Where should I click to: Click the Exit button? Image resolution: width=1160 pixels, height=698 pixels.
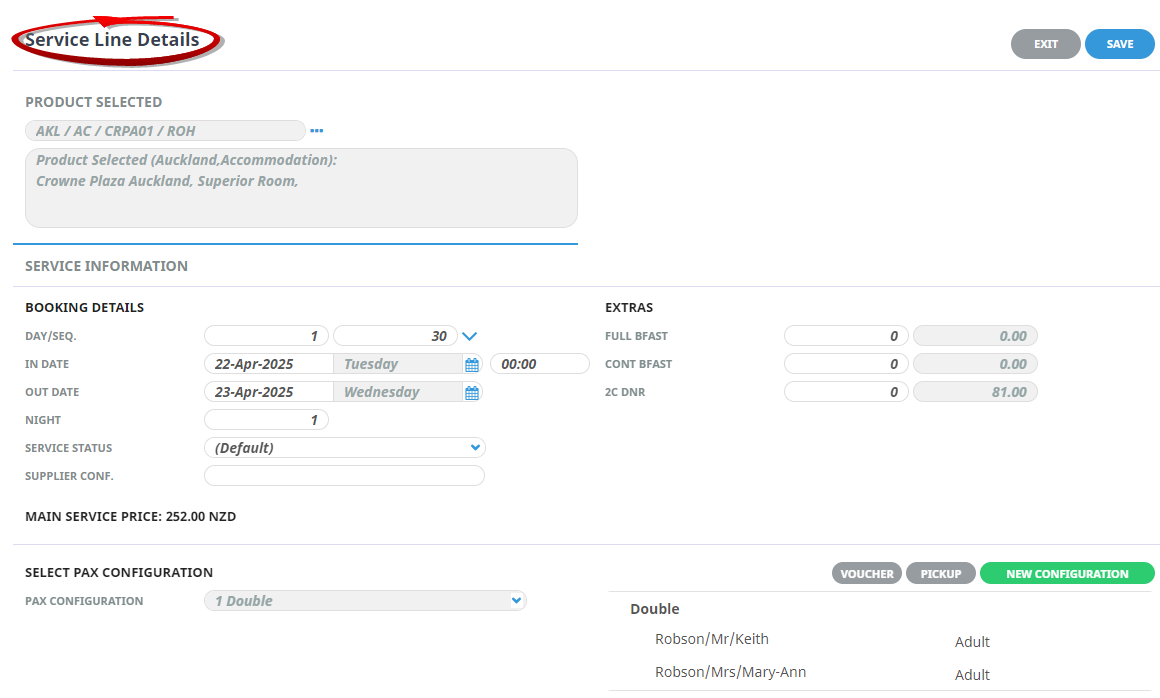1045,44
